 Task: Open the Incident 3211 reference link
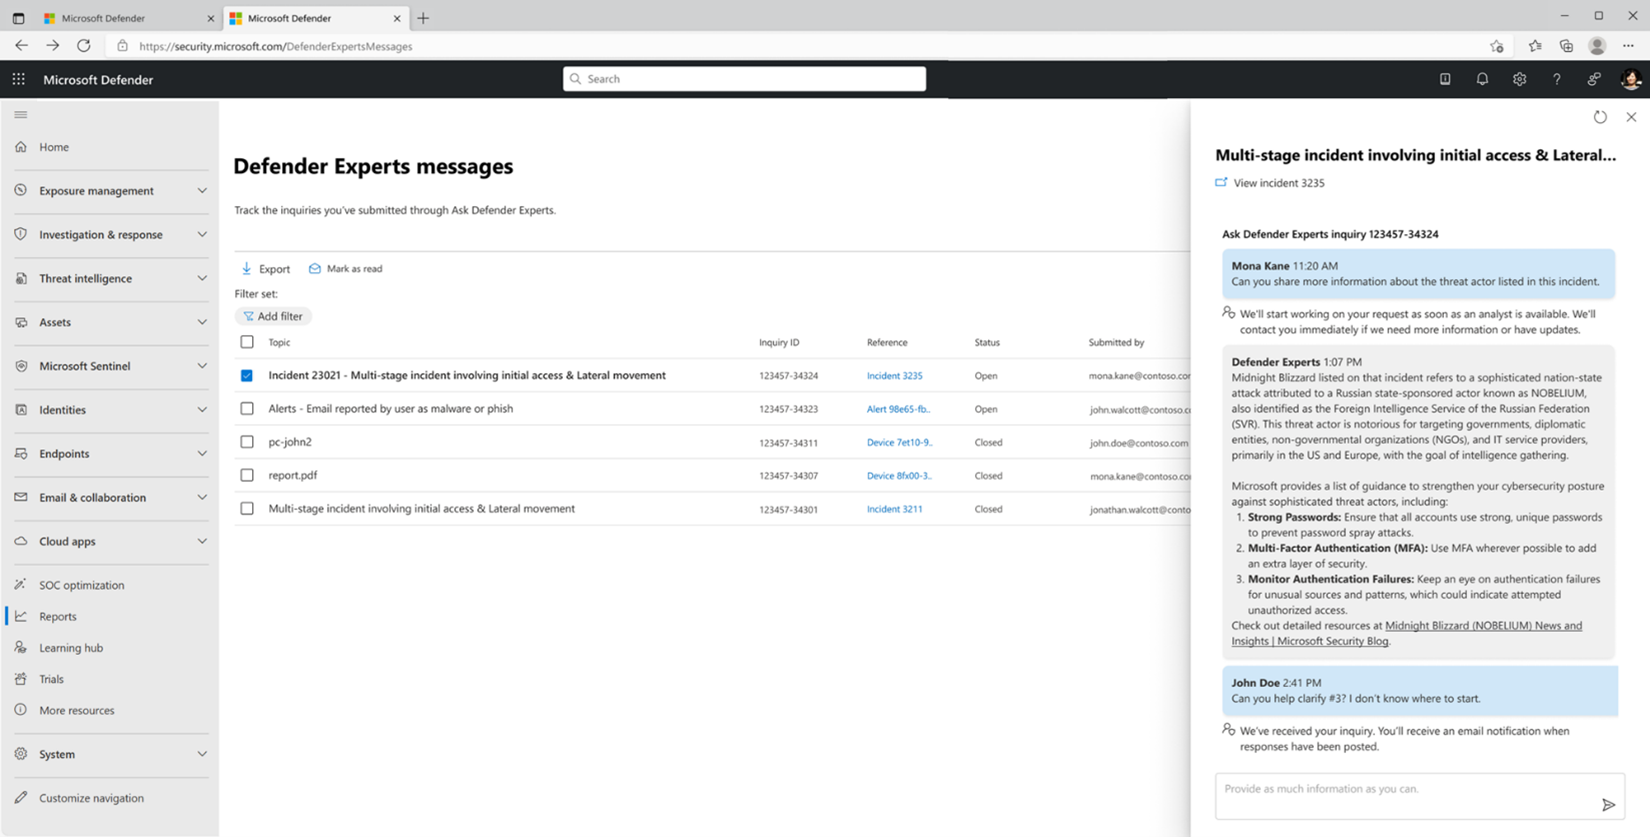895,509
